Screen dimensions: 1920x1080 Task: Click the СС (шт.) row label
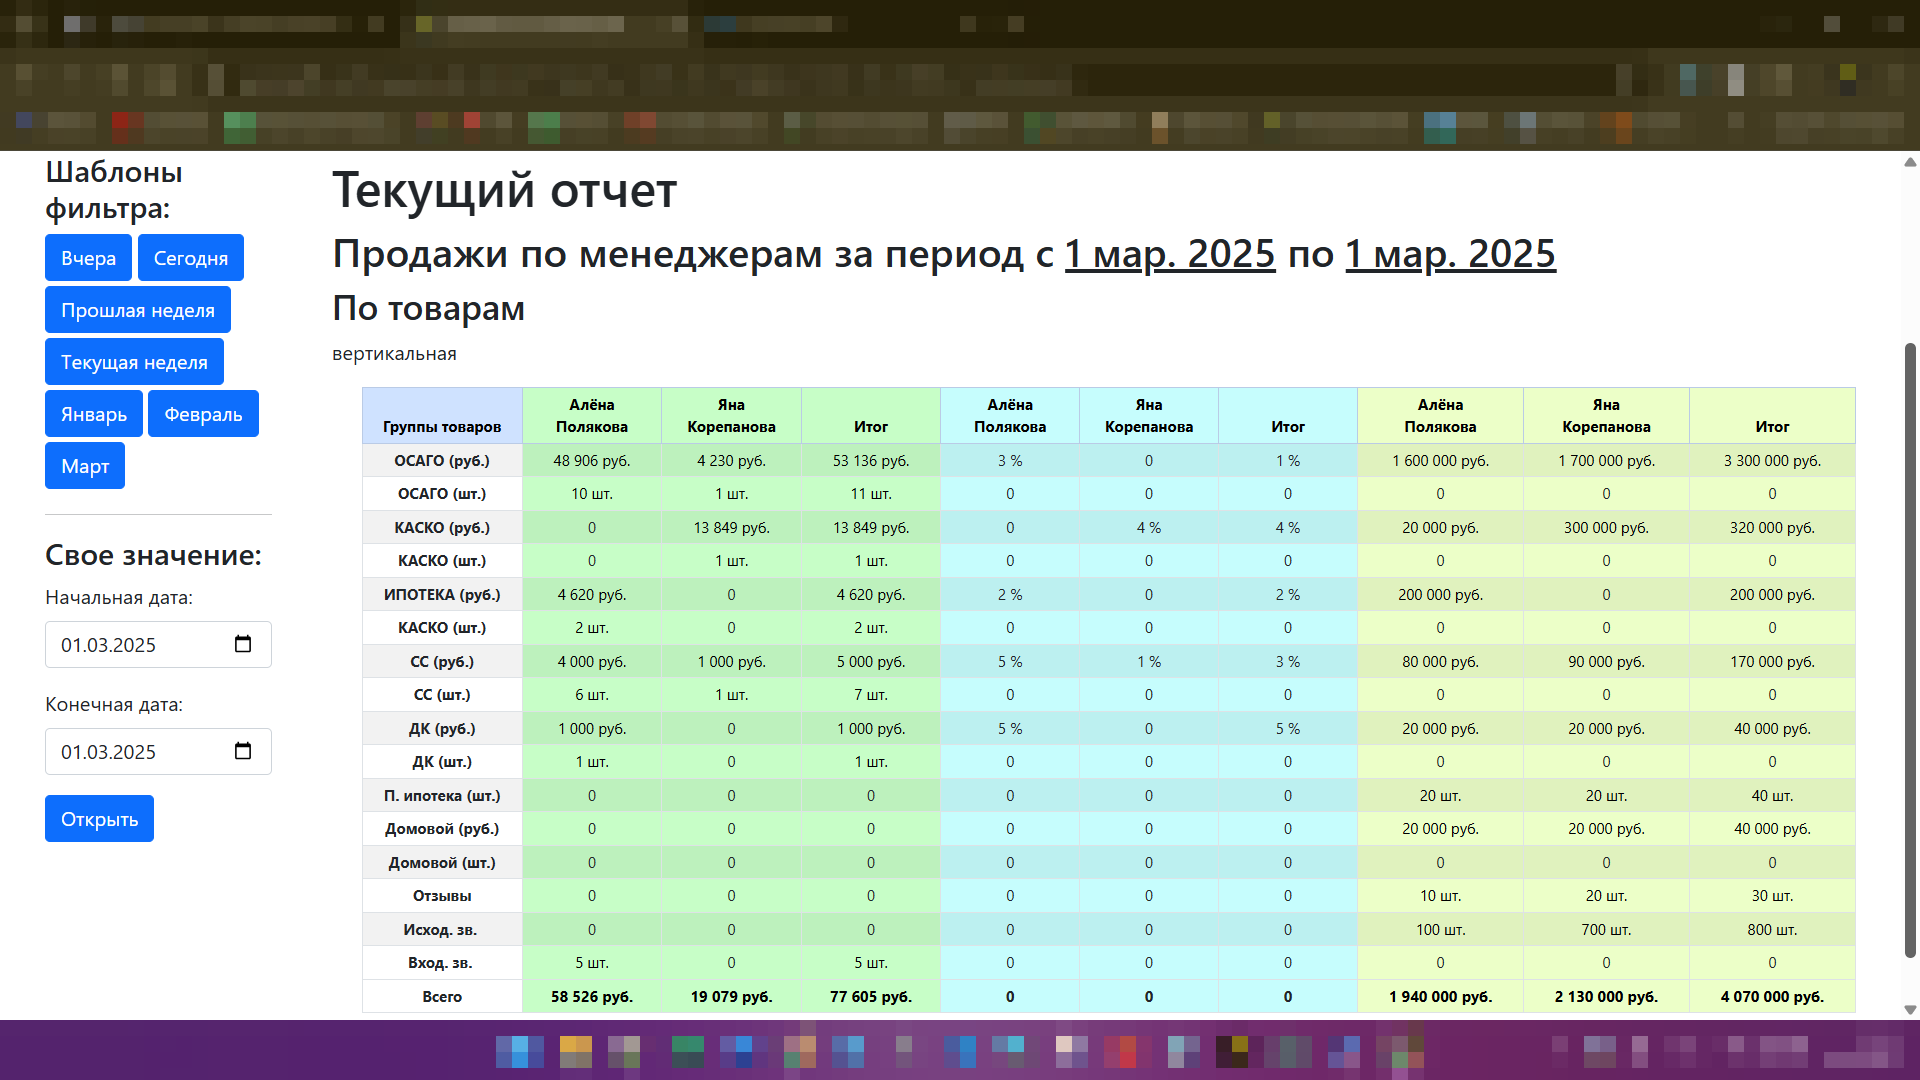442,695
